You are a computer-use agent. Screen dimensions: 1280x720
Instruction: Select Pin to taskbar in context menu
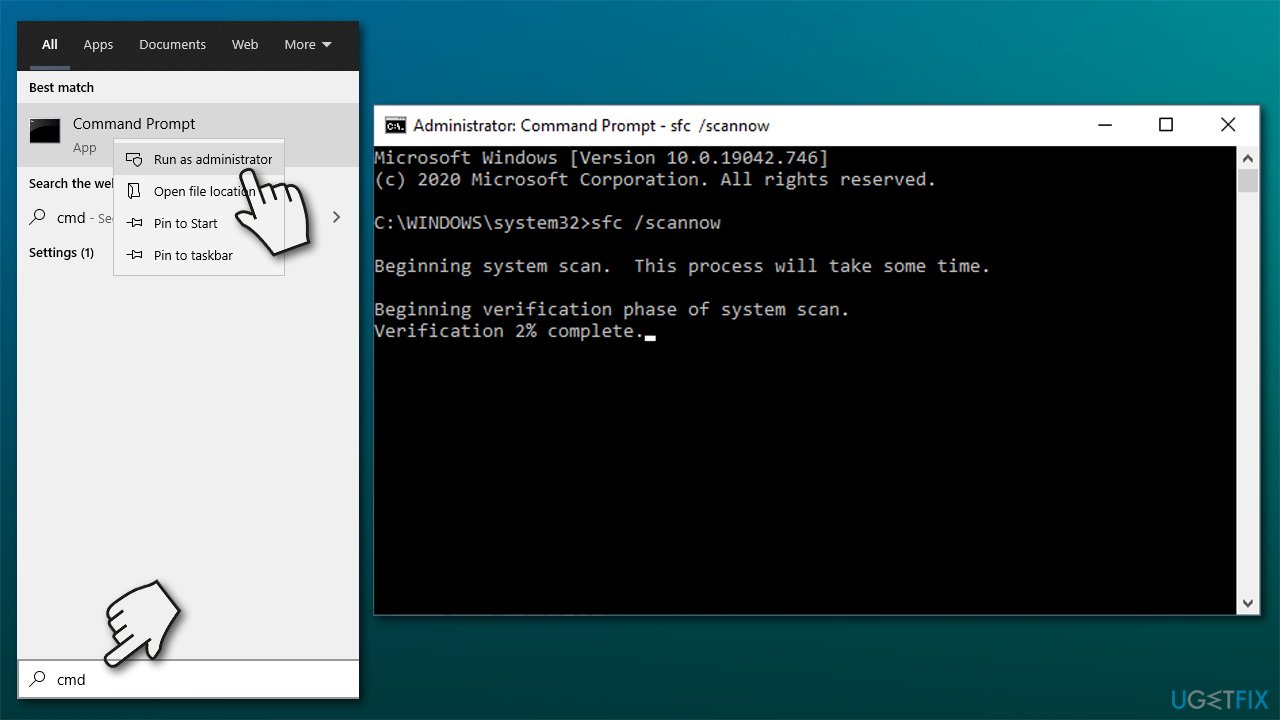199,255
